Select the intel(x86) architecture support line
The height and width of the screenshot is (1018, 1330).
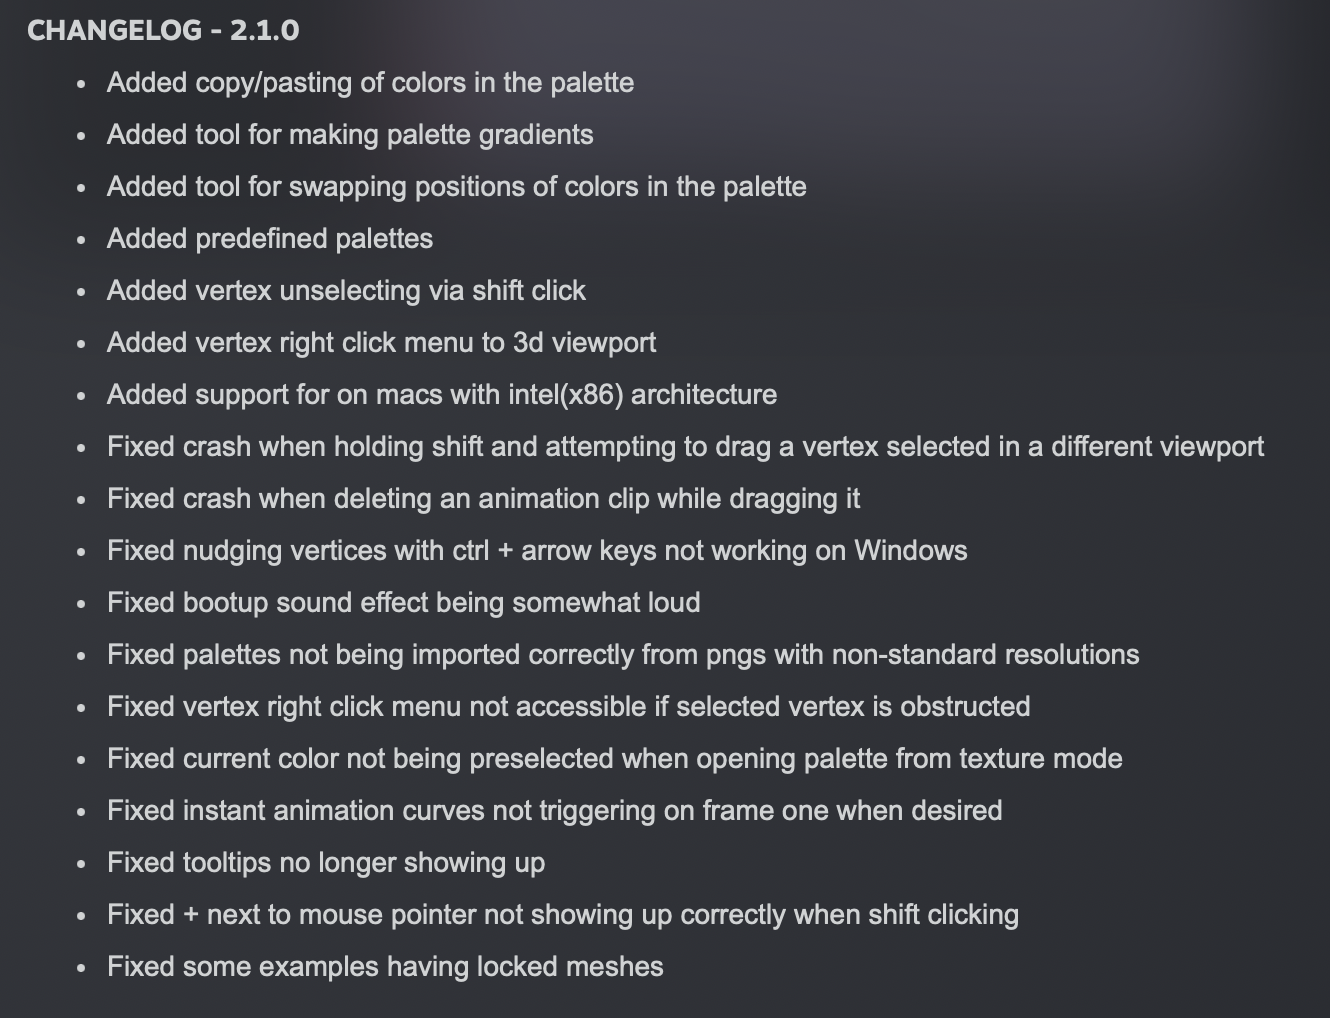442,394
